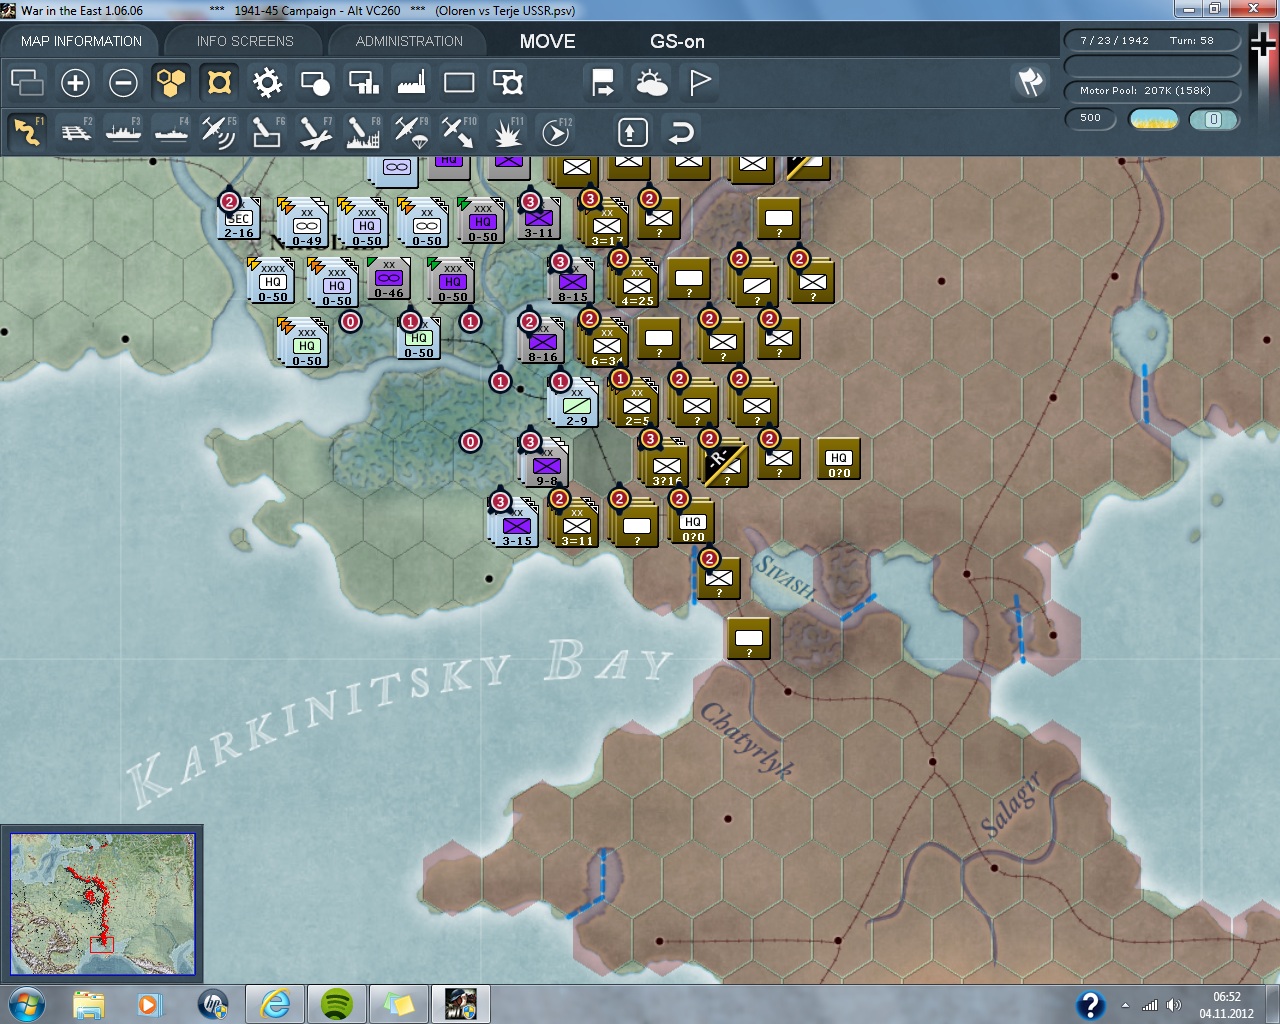Click the 500 value box

tap(1090, 118)
